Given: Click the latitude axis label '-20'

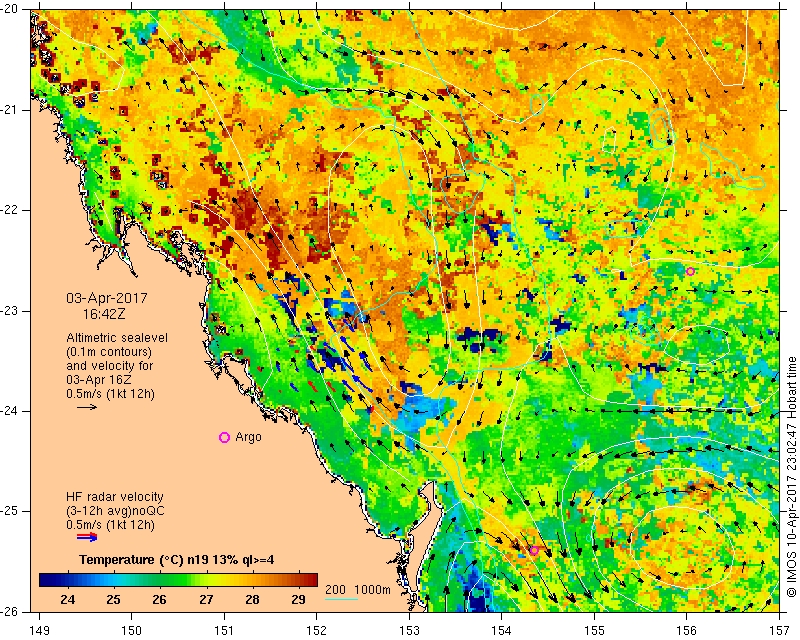Looking at the screenshot, I should click(x=10, y=9).
